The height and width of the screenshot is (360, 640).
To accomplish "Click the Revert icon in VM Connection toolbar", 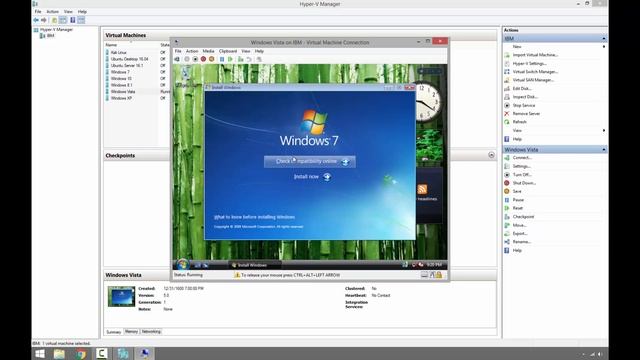I will [249, 59].
